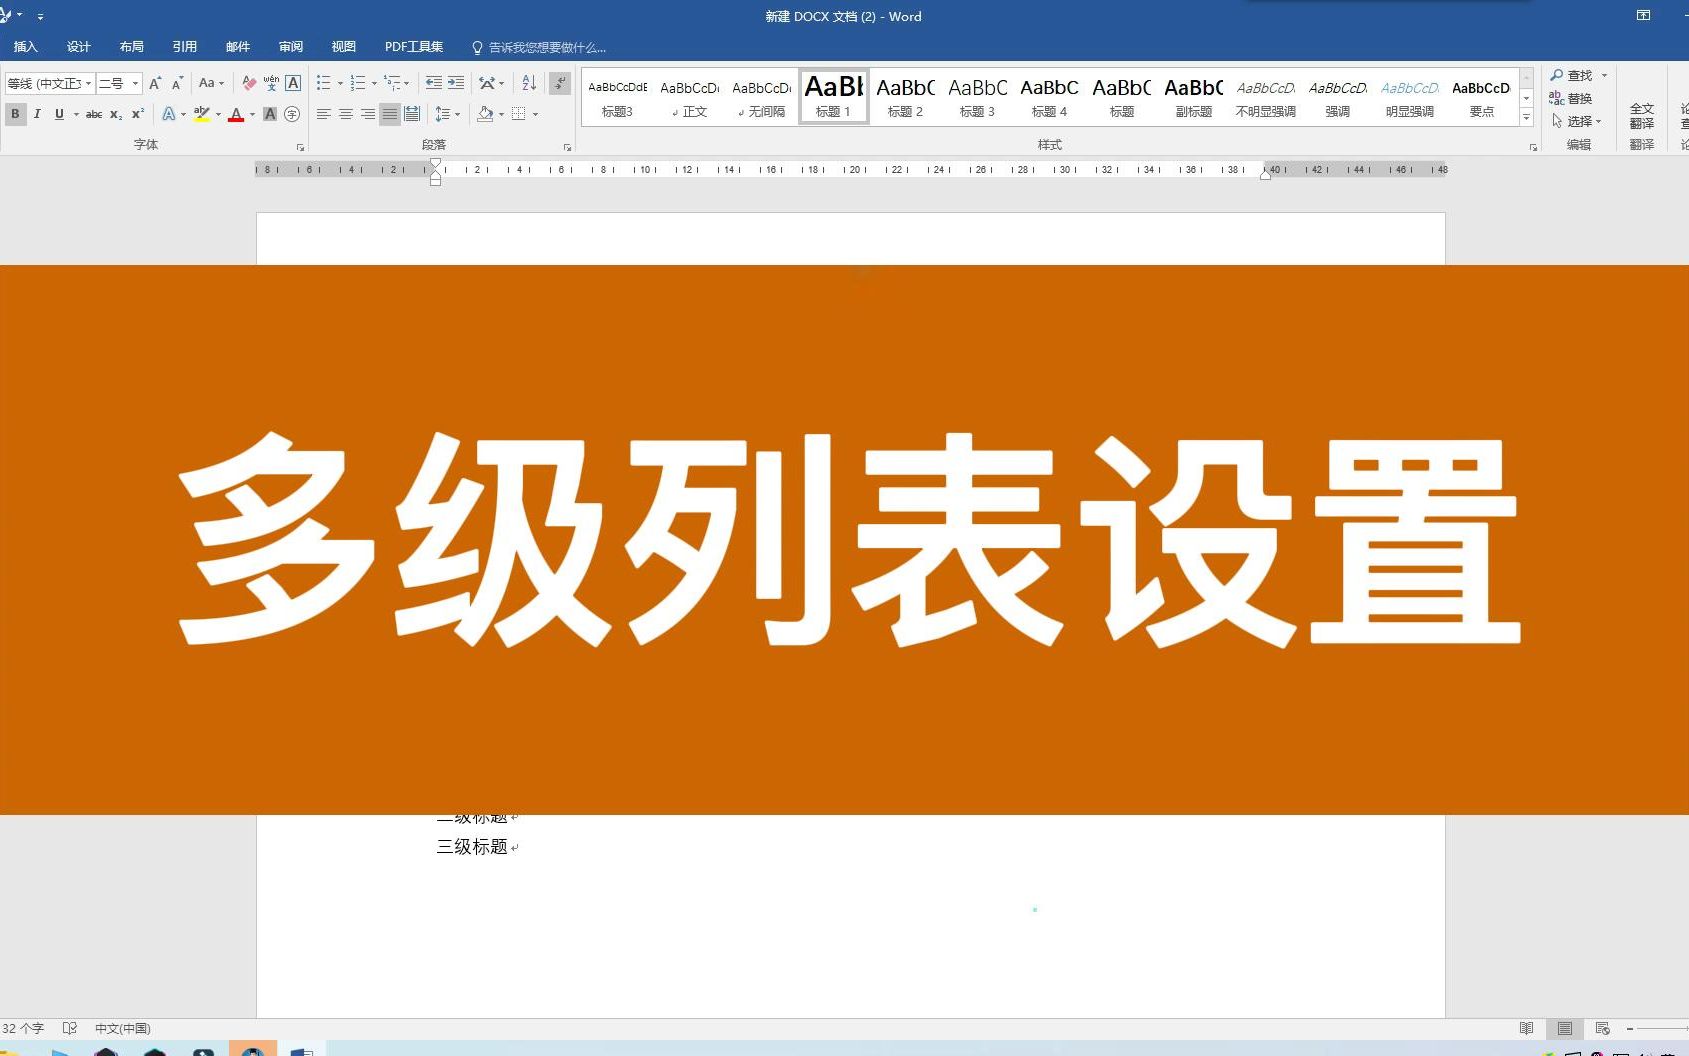This screenshot has width=1689, height=1056.
Task: Toggle underline formatting
Action: click(x=59, y=114)
